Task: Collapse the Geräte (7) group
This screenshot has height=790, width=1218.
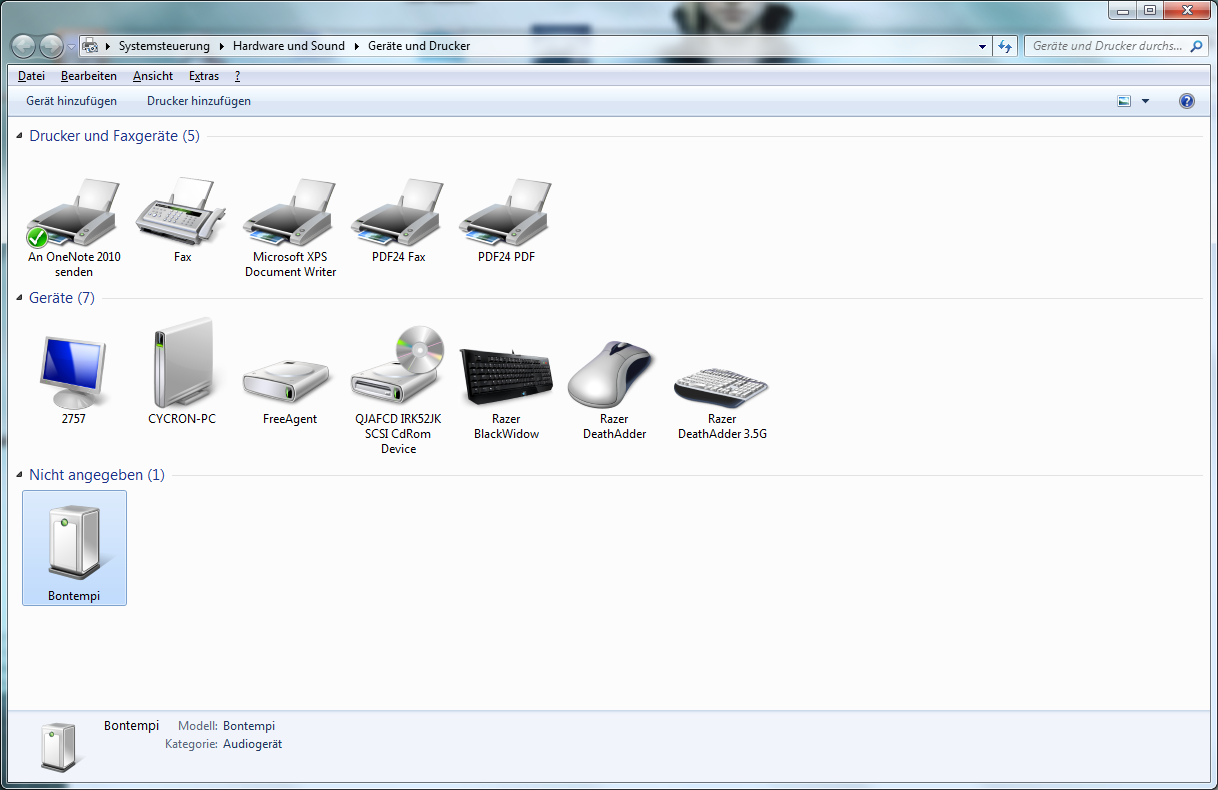Action: [x=20, y=298]
